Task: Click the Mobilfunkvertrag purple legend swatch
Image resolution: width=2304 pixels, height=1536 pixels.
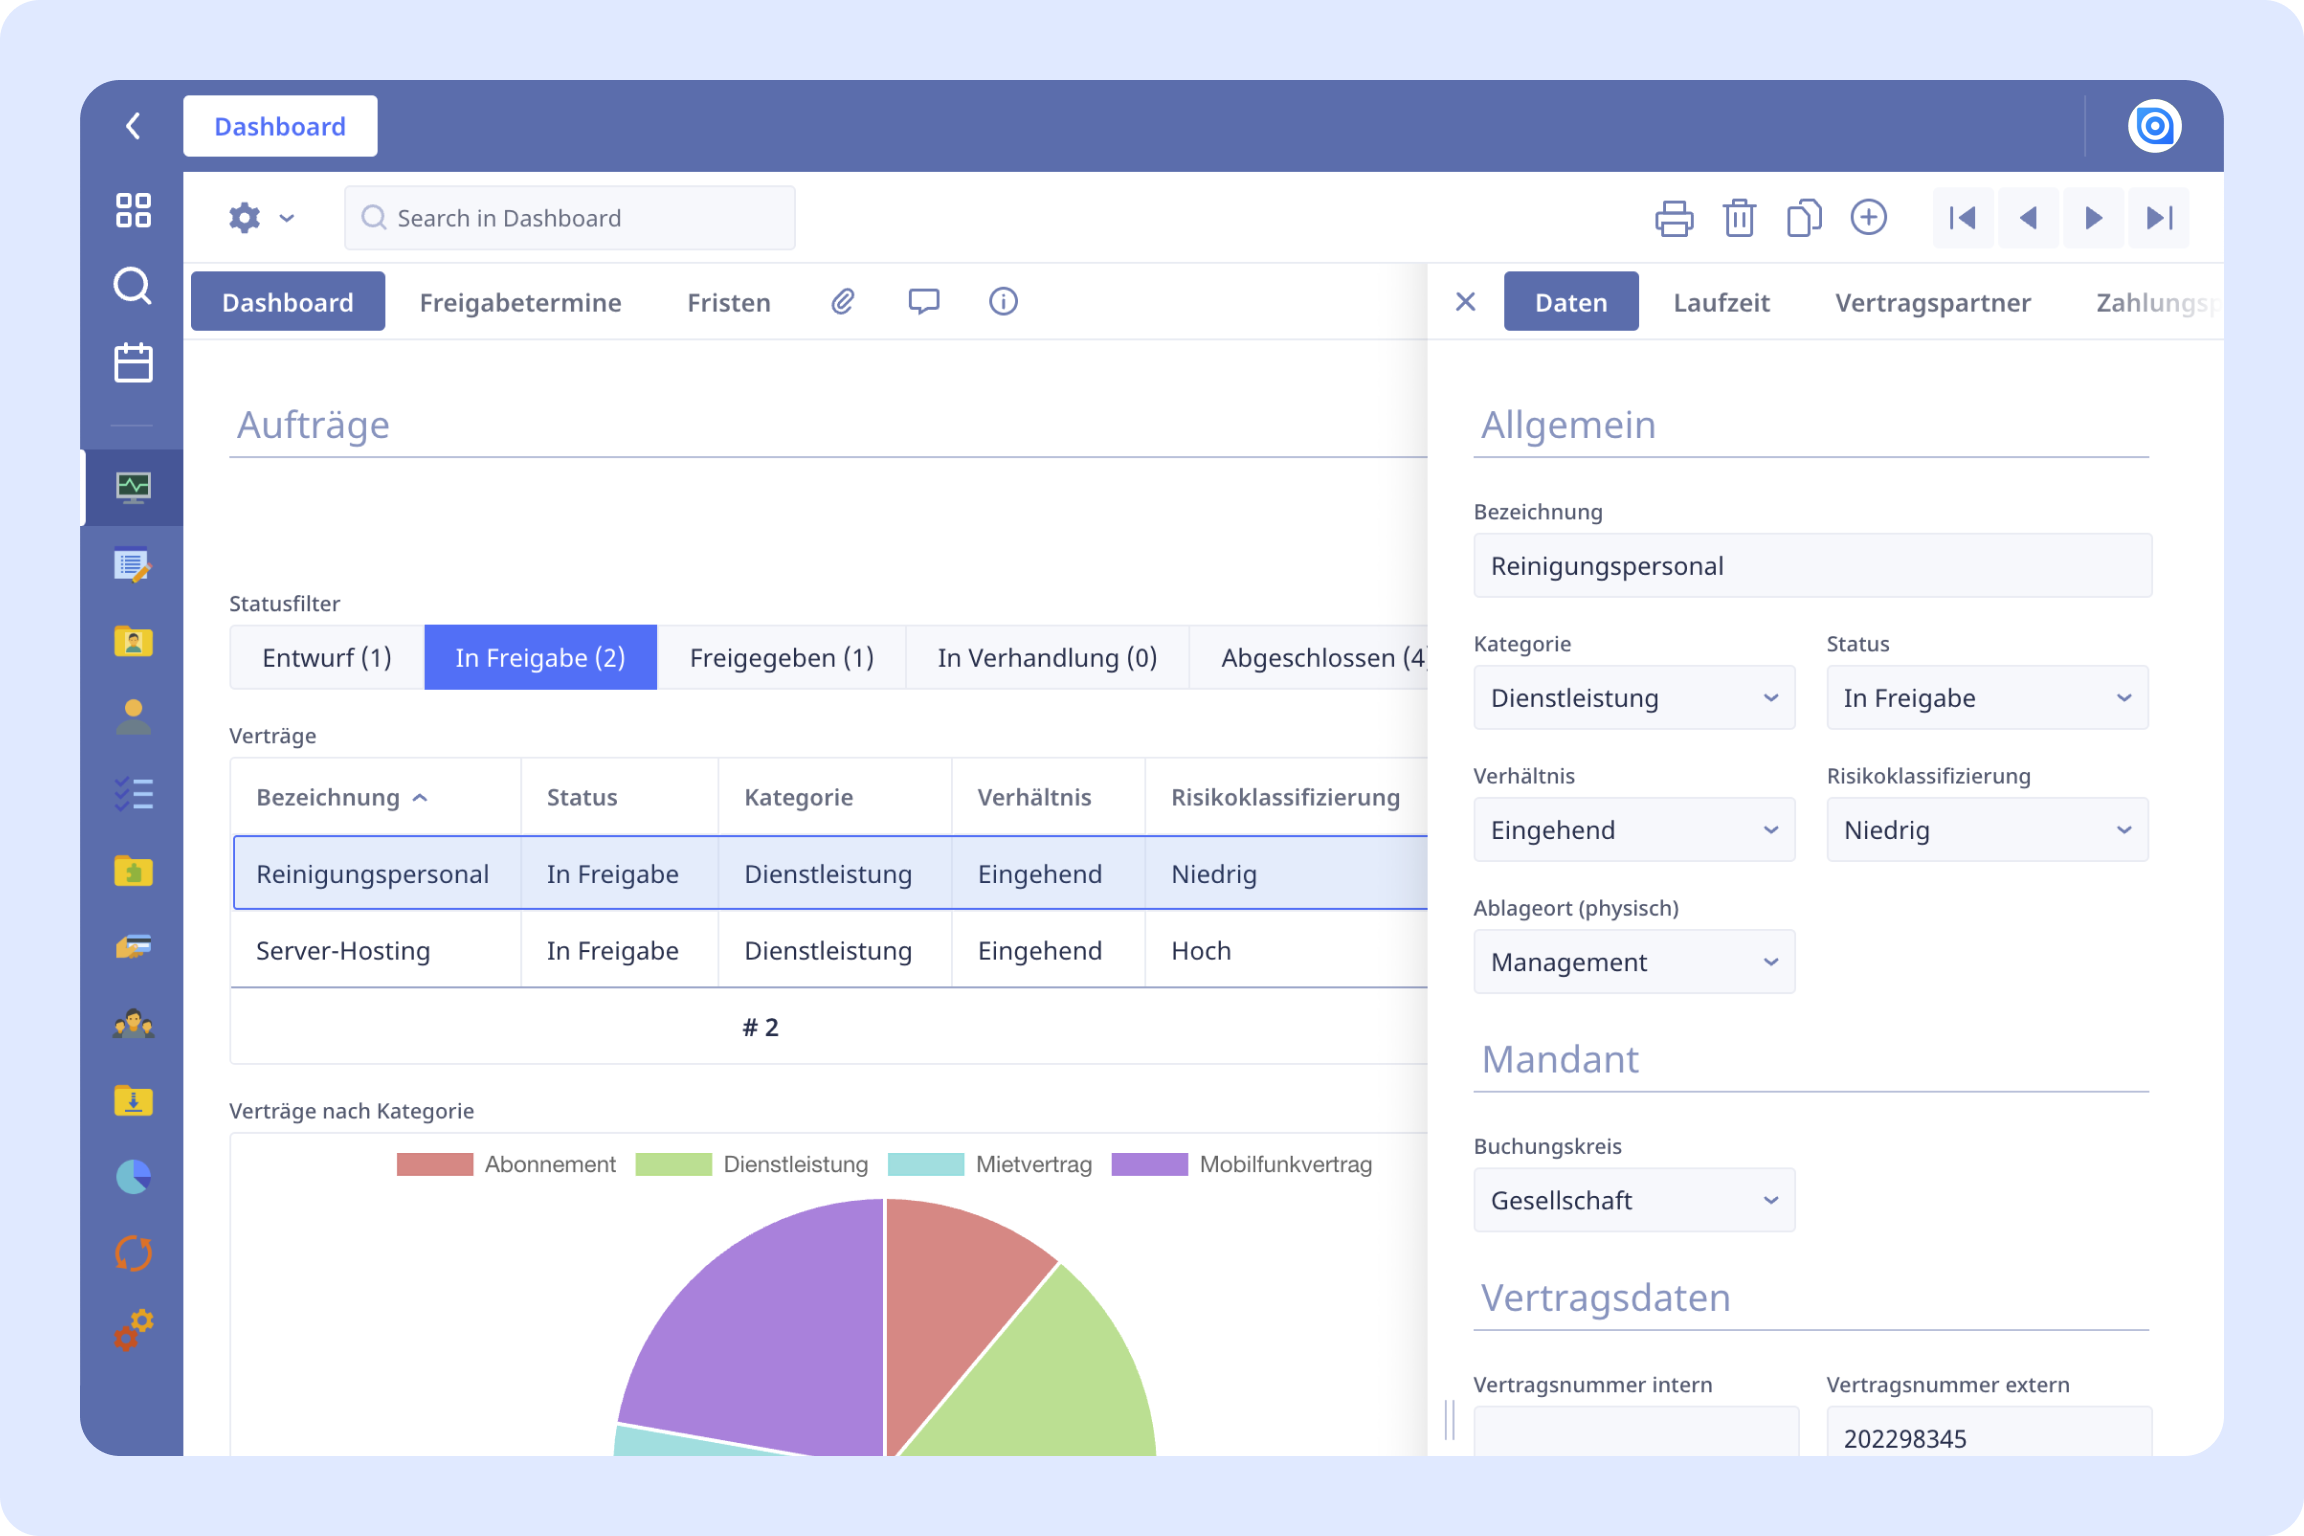Action: coord(1149,1165)
